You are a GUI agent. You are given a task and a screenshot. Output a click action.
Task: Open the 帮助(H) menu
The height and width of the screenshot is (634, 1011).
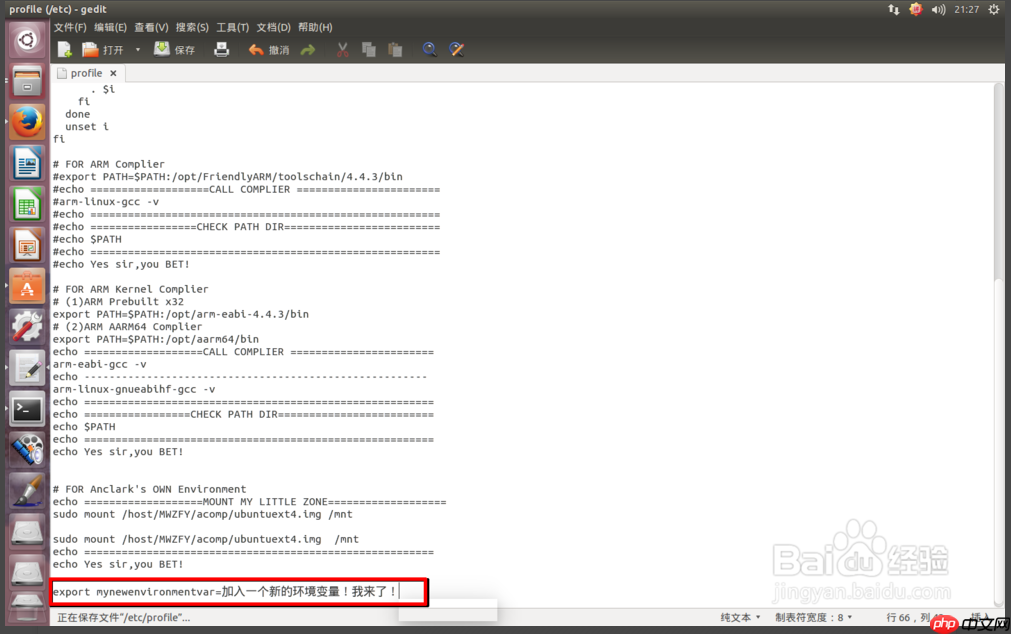pos(315,27)
